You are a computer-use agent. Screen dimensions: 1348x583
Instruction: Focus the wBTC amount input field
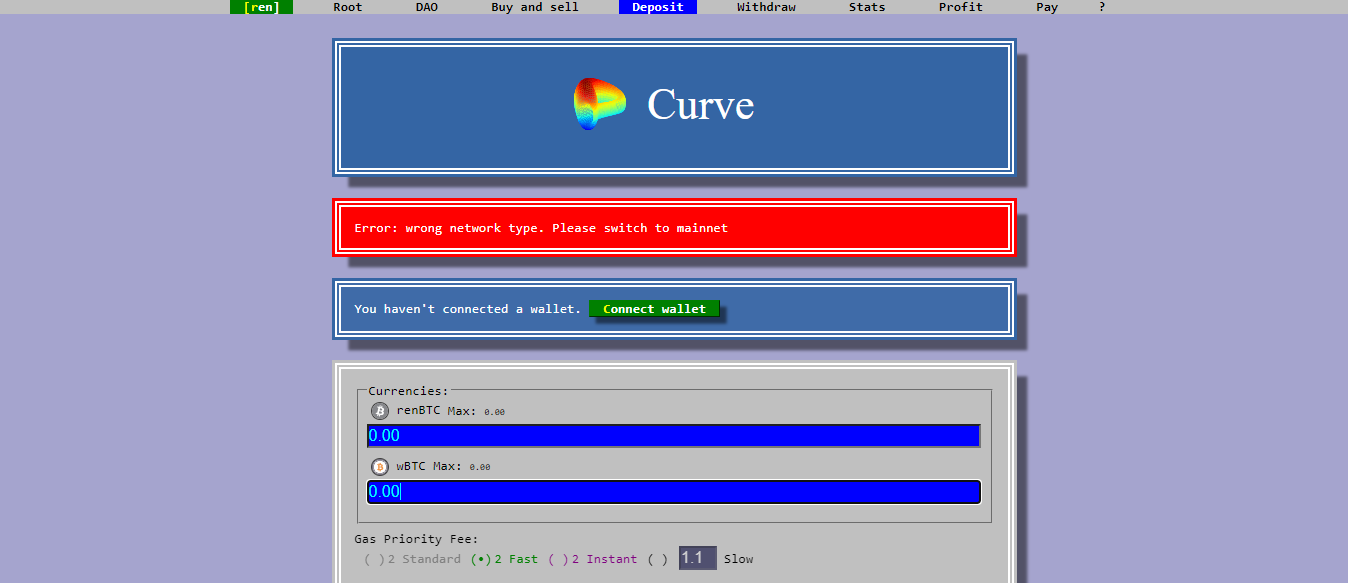pyautogui.click(x=674, y=492)
